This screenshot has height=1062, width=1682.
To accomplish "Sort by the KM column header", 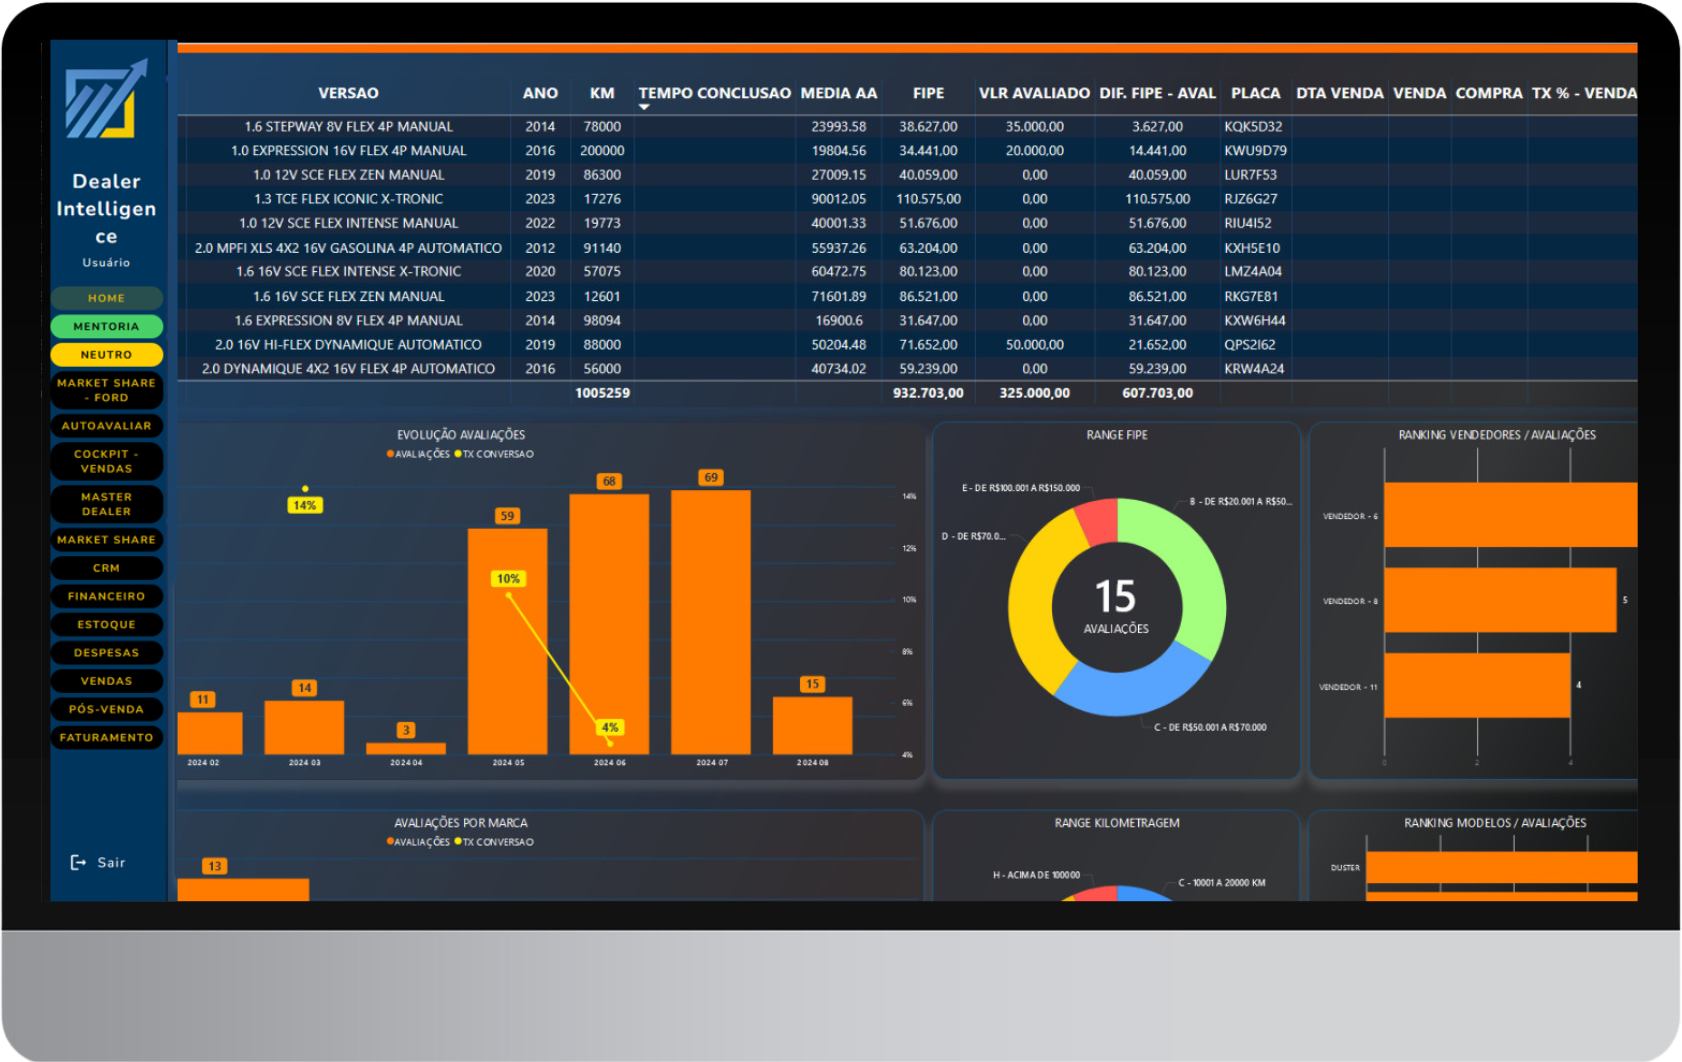I will pyautogui.click(x=602, y=93).
